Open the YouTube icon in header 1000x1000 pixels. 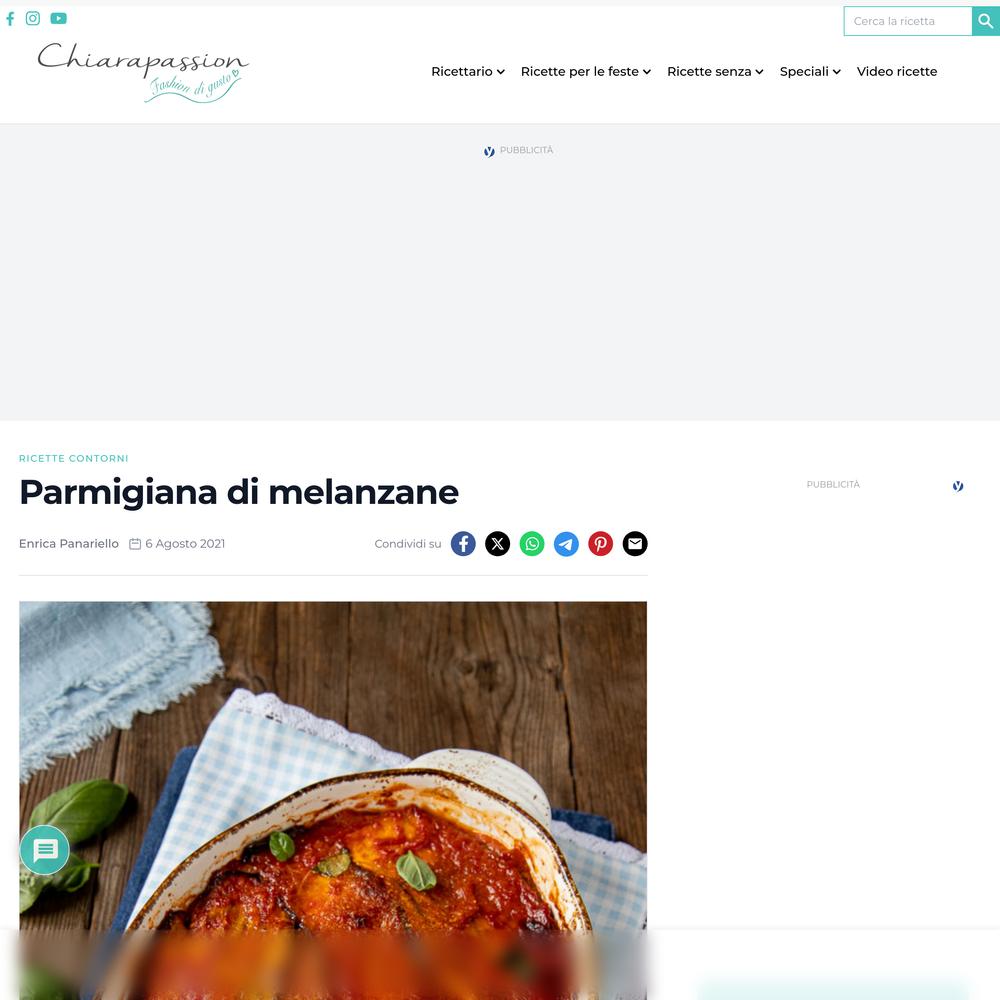[59, 18]
